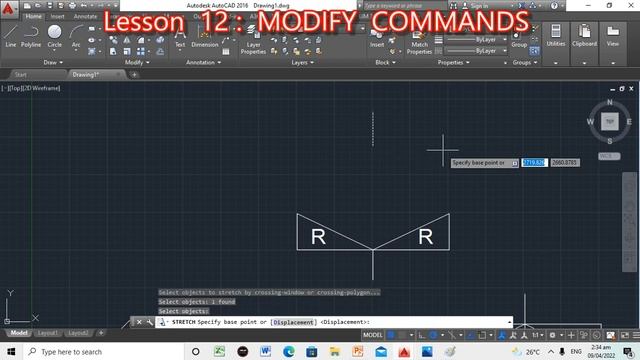The height and width of the screenshot is (360, 640).
Task: Insert a Table from Annotation panel
Action: [226, 51]
